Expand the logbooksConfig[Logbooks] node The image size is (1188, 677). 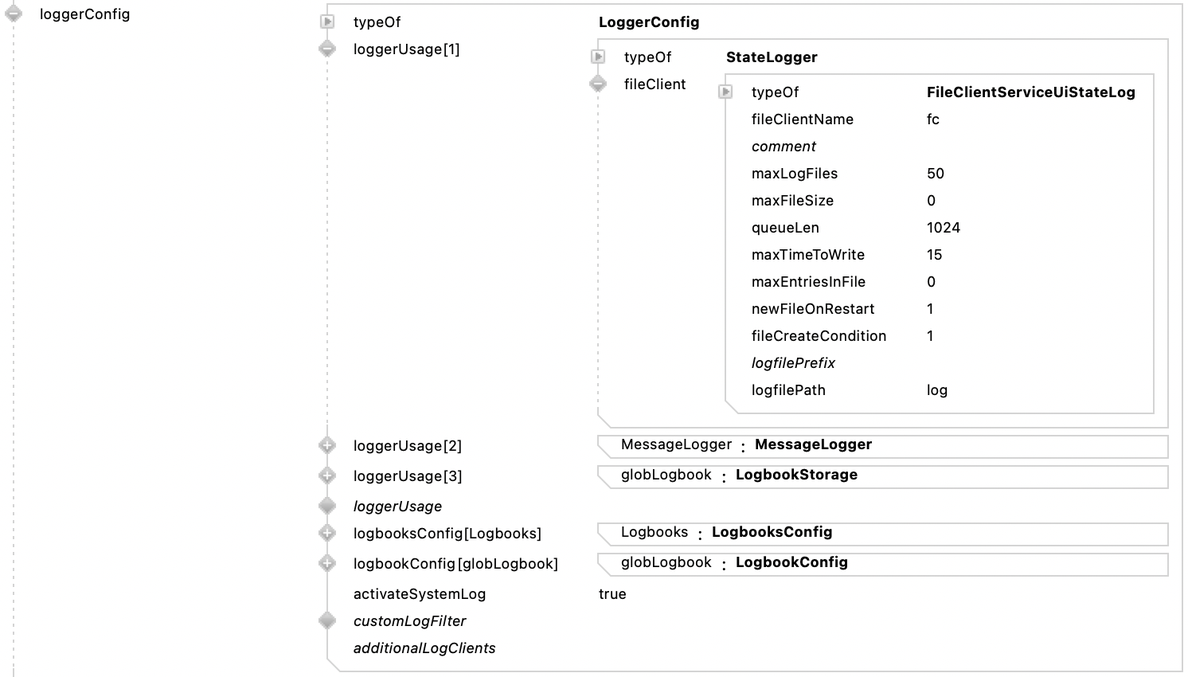[x=326, y=534]
